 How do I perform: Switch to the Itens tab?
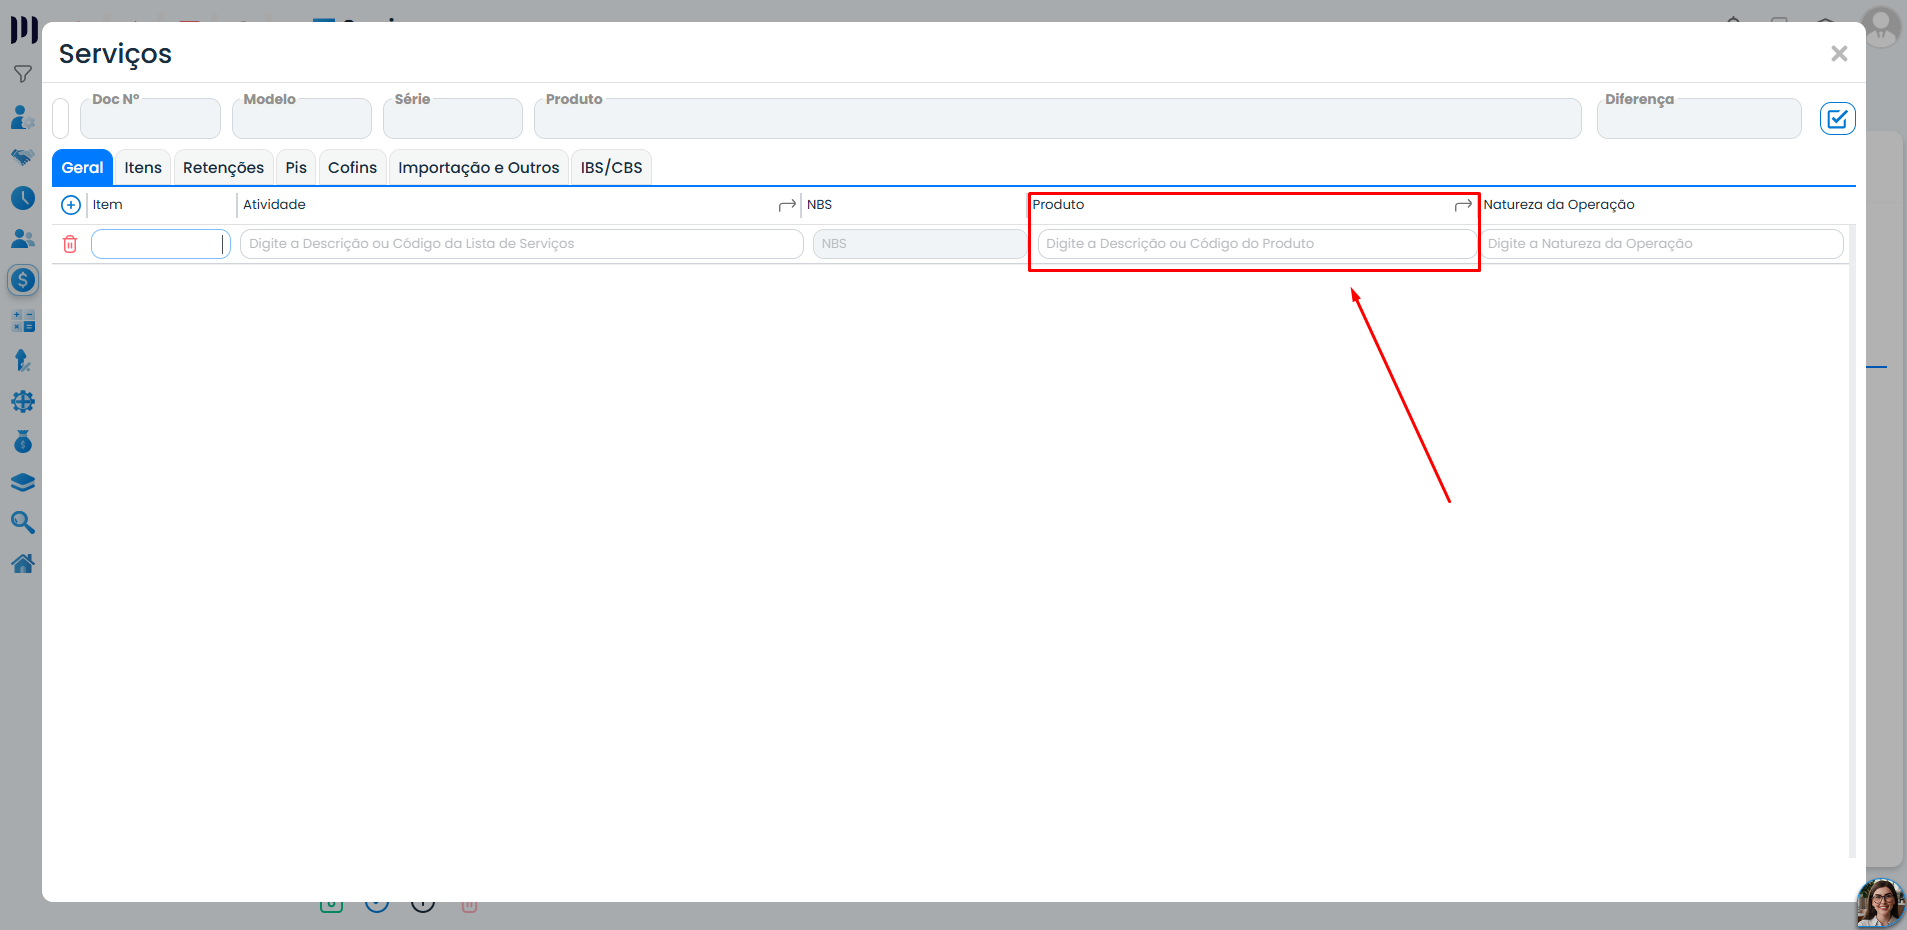(143, 168)
